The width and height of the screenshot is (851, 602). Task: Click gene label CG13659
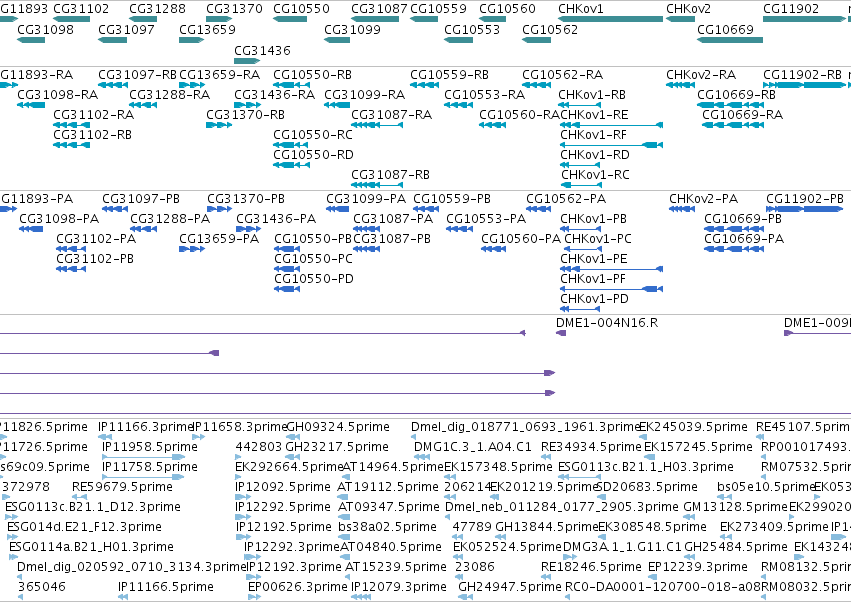pyautogui.click(x=207, y=29)
